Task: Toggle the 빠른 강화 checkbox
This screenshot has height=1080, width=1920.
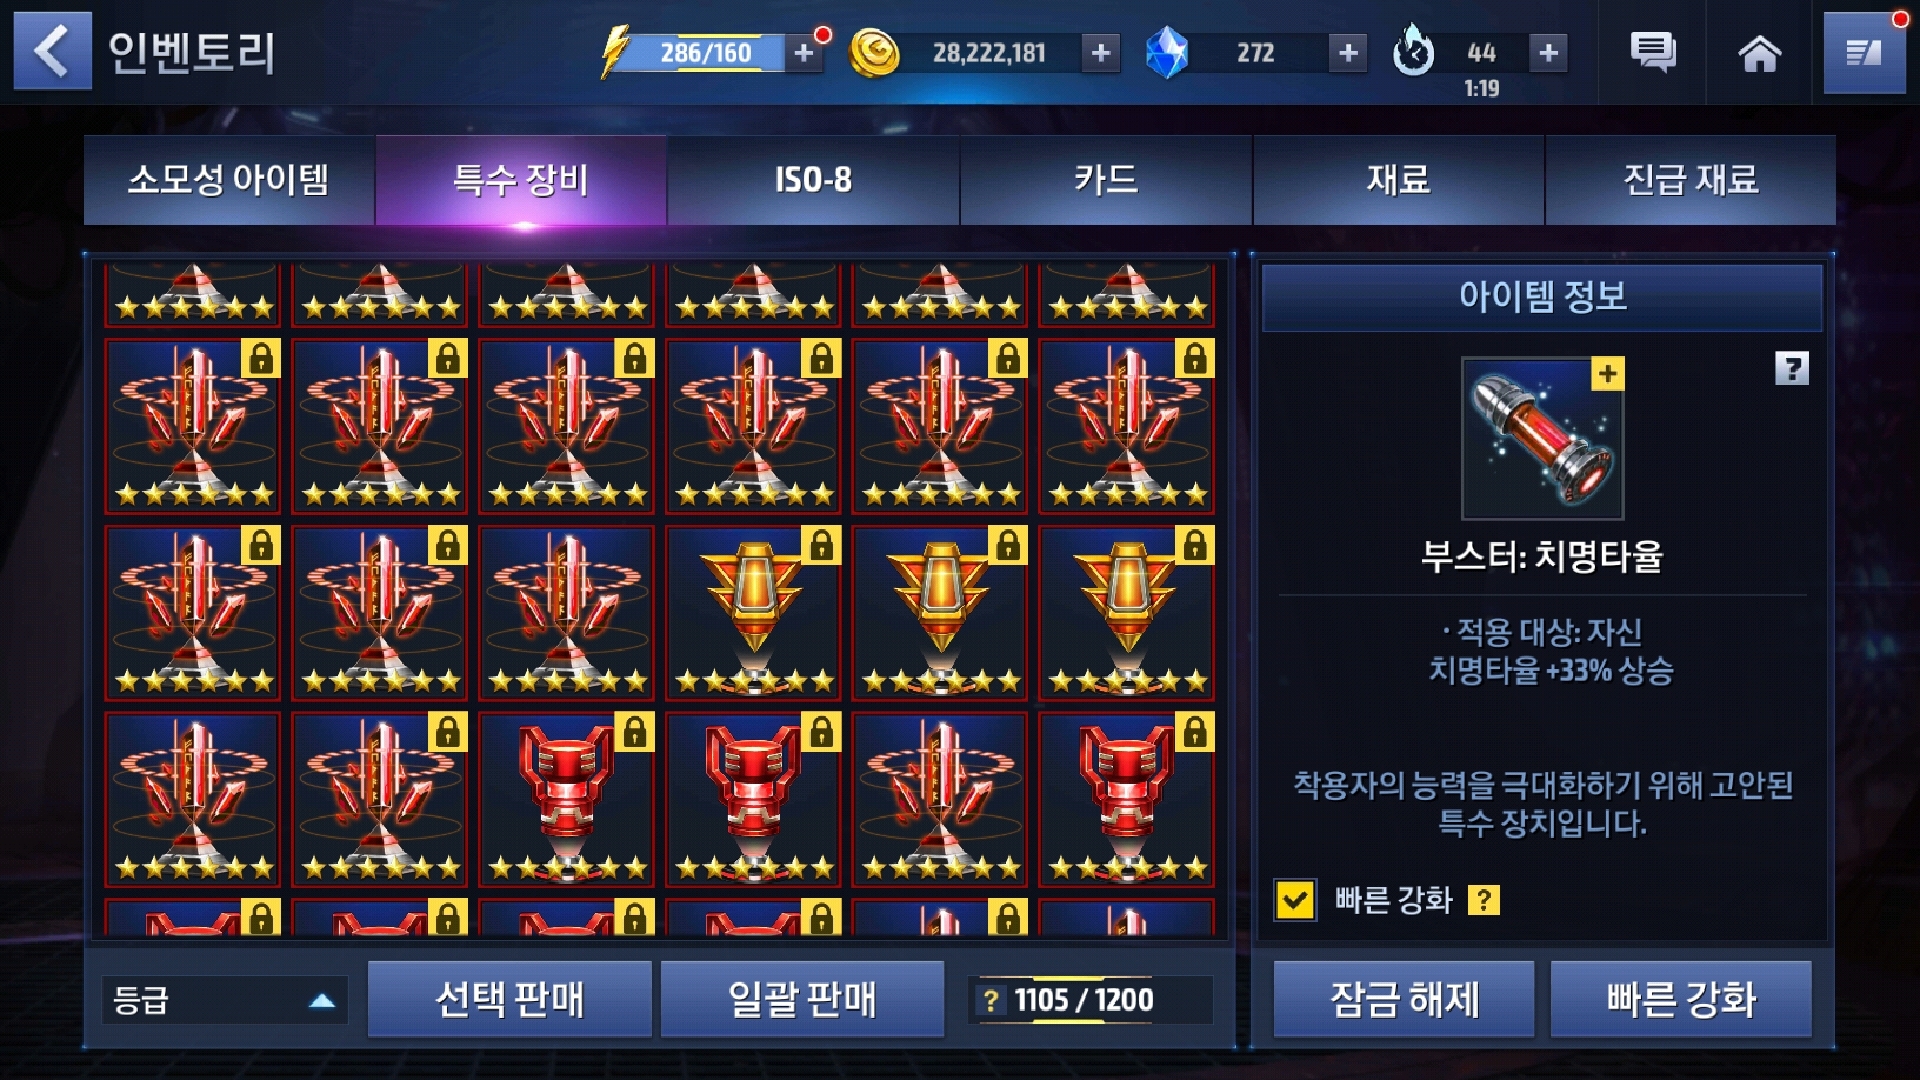Action: [1295, 900]
